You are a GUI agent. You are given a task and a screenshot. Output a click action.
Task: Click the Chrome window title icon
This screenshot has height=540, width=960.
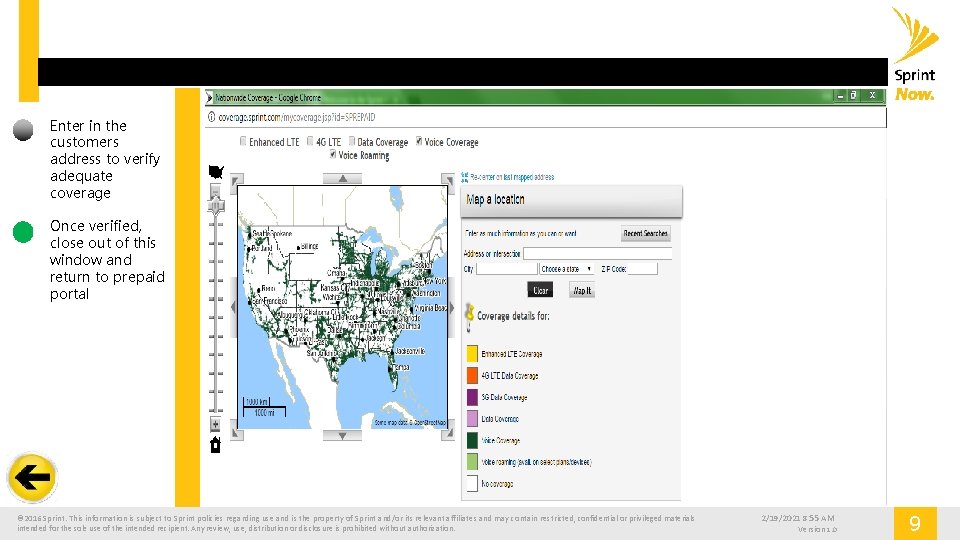click(209, 97)
